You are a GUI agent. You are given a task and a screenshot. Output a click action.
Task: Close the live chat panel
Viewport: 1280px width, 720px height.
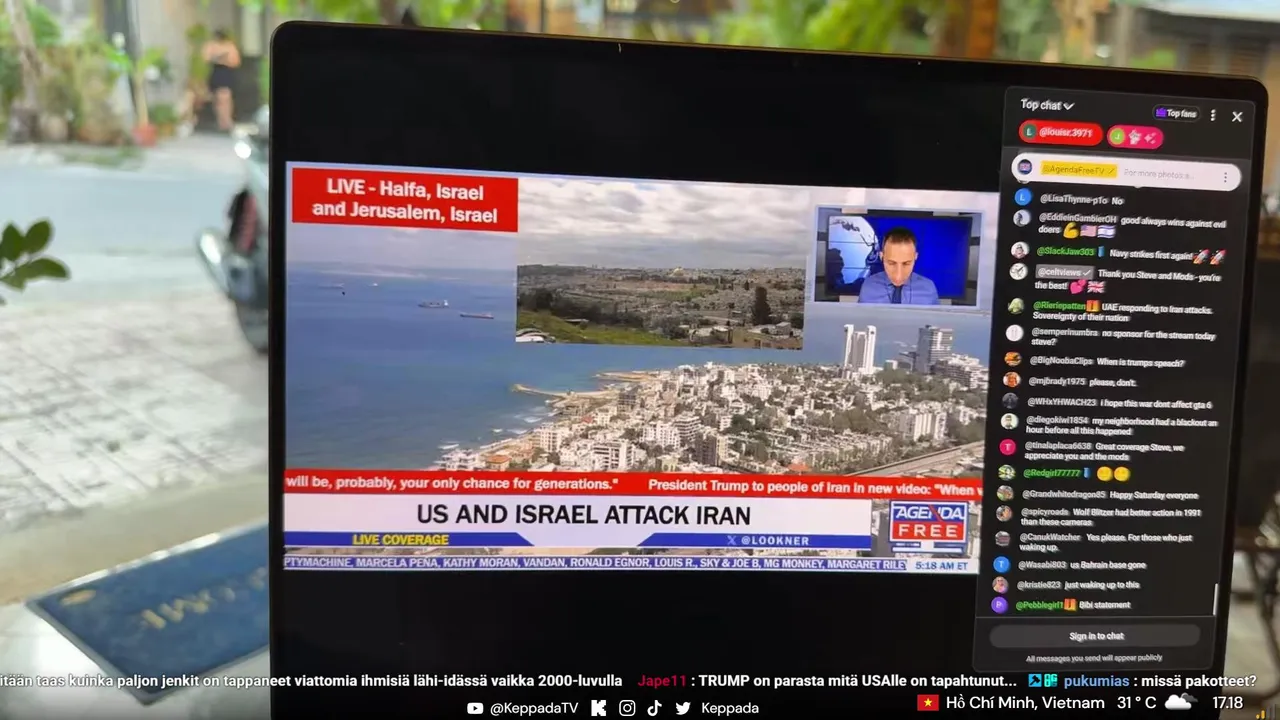point(1237,117)
